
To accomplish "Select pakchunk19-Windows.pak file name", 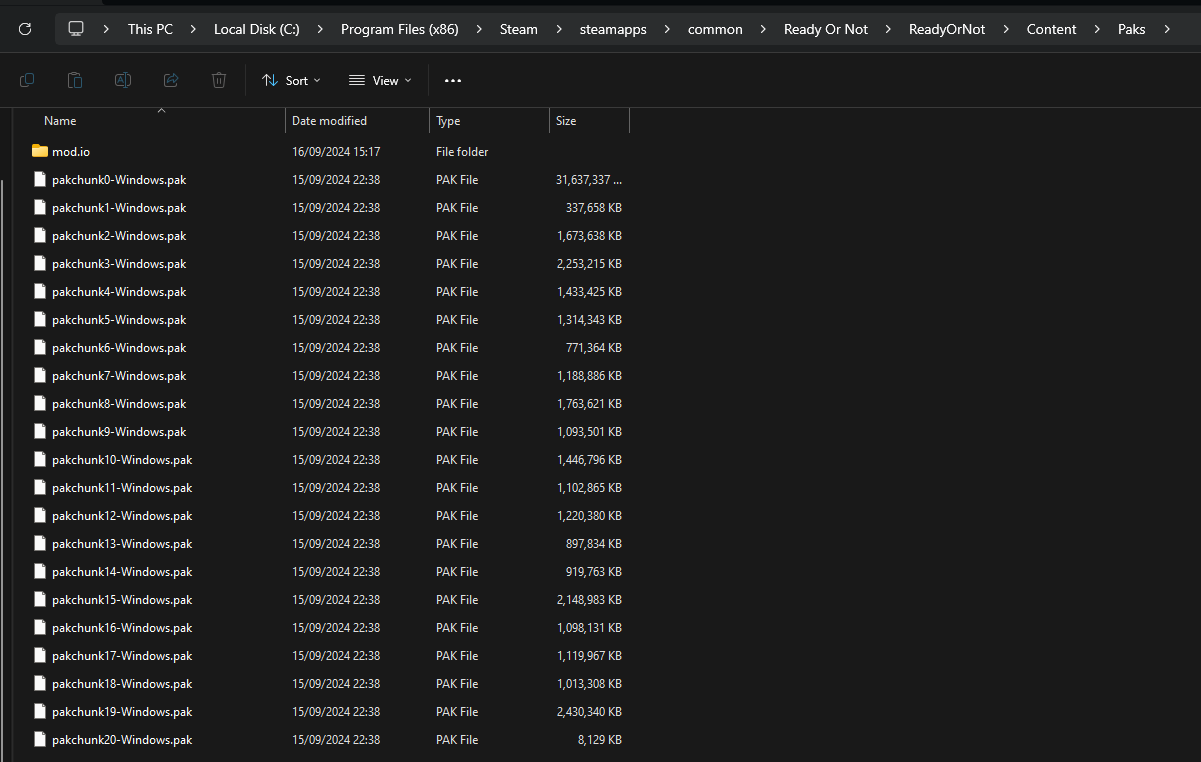I will coord(122,711).
